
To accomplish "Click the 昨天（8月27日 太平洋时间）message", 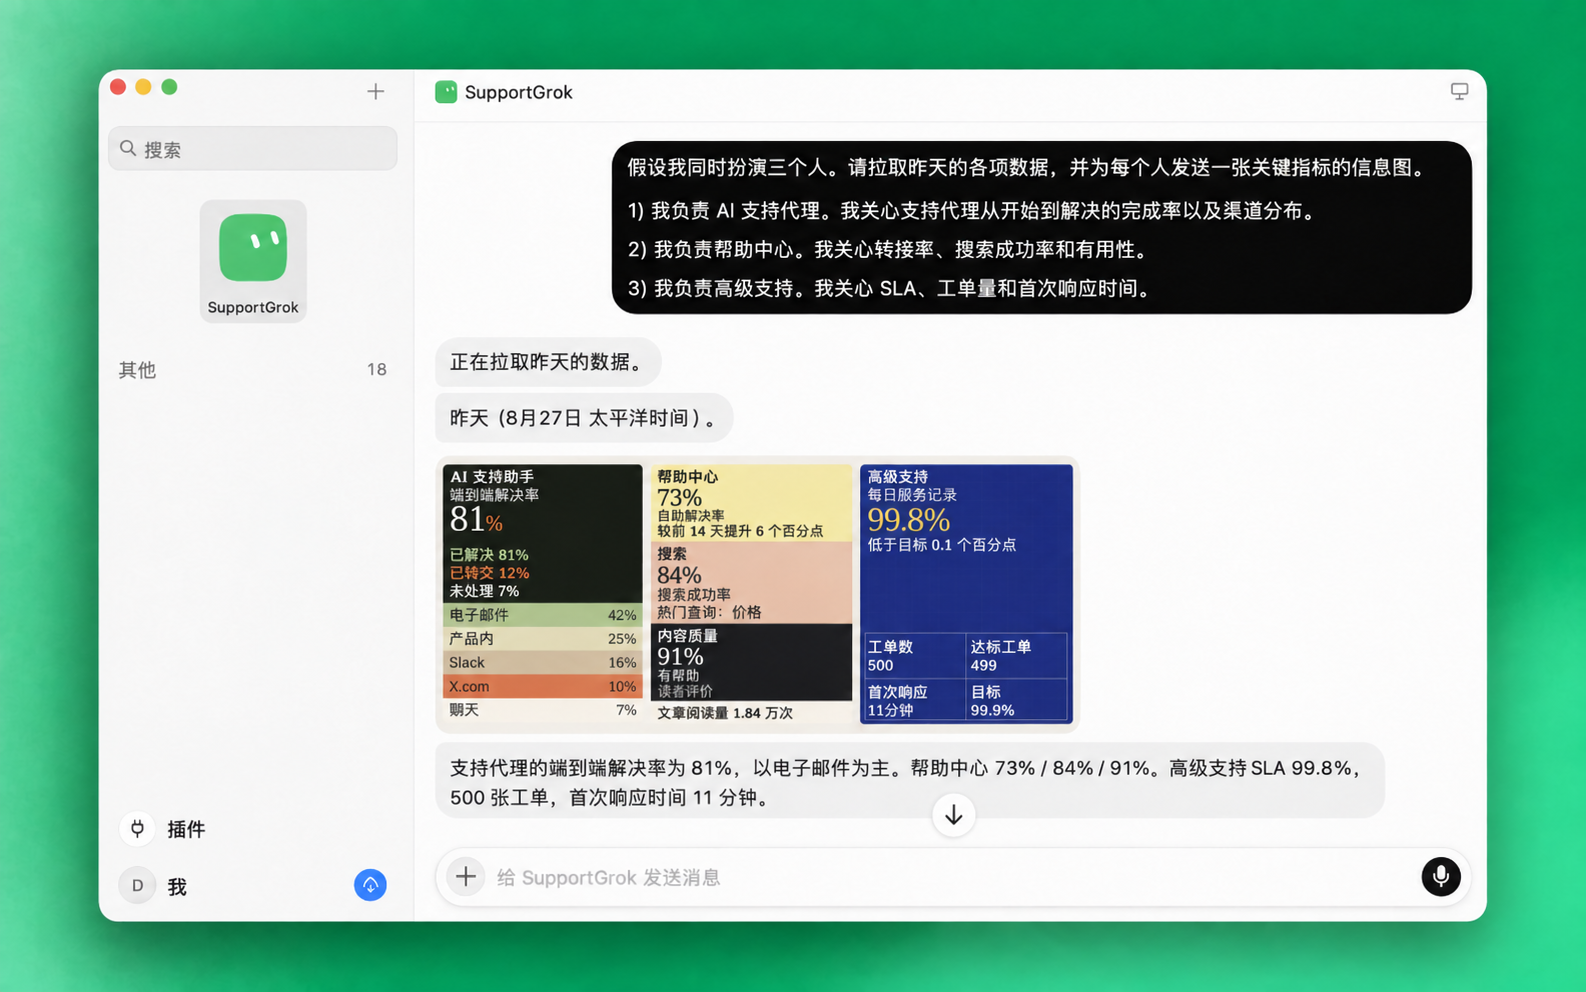I will click(584, 418).
